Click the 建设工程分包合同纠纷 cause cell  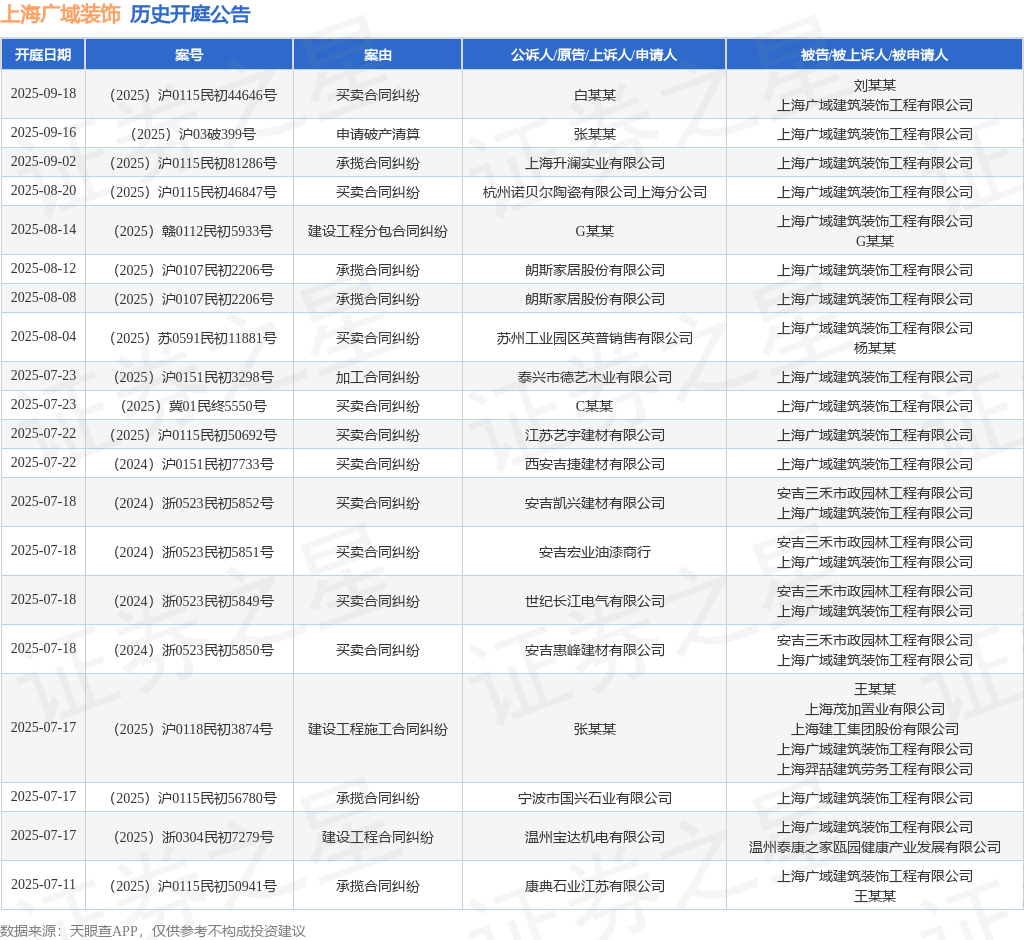pos(377,231)
